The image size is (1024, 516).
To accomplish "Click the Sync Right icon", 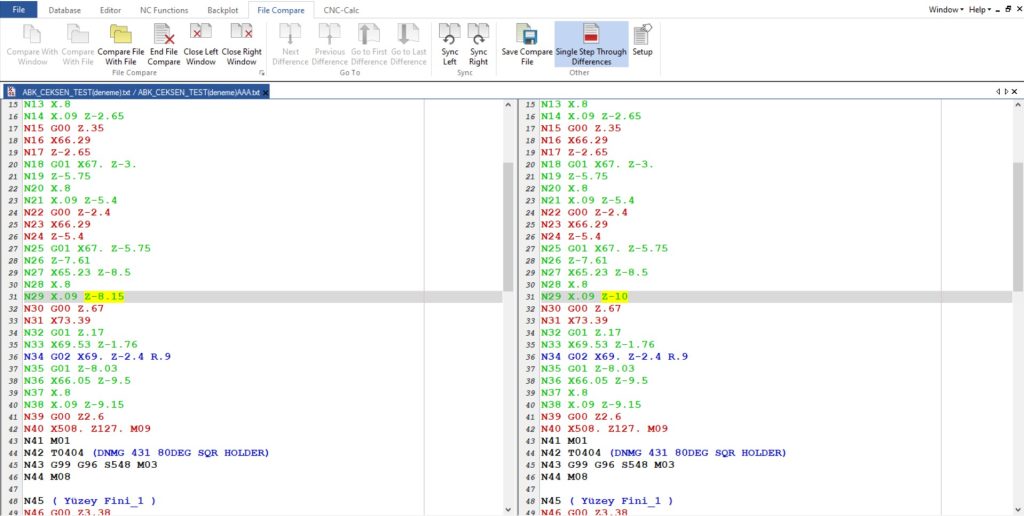I will click(x=478, y=43).
